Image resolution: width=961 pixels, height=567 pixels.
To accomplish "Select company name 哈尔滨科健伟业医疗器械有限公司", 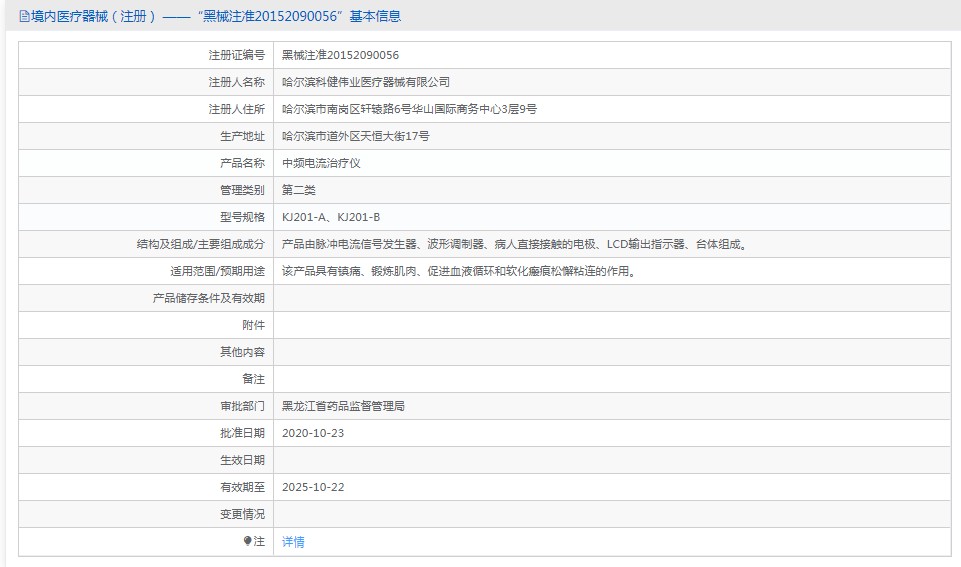I will (x=366, y=82).
